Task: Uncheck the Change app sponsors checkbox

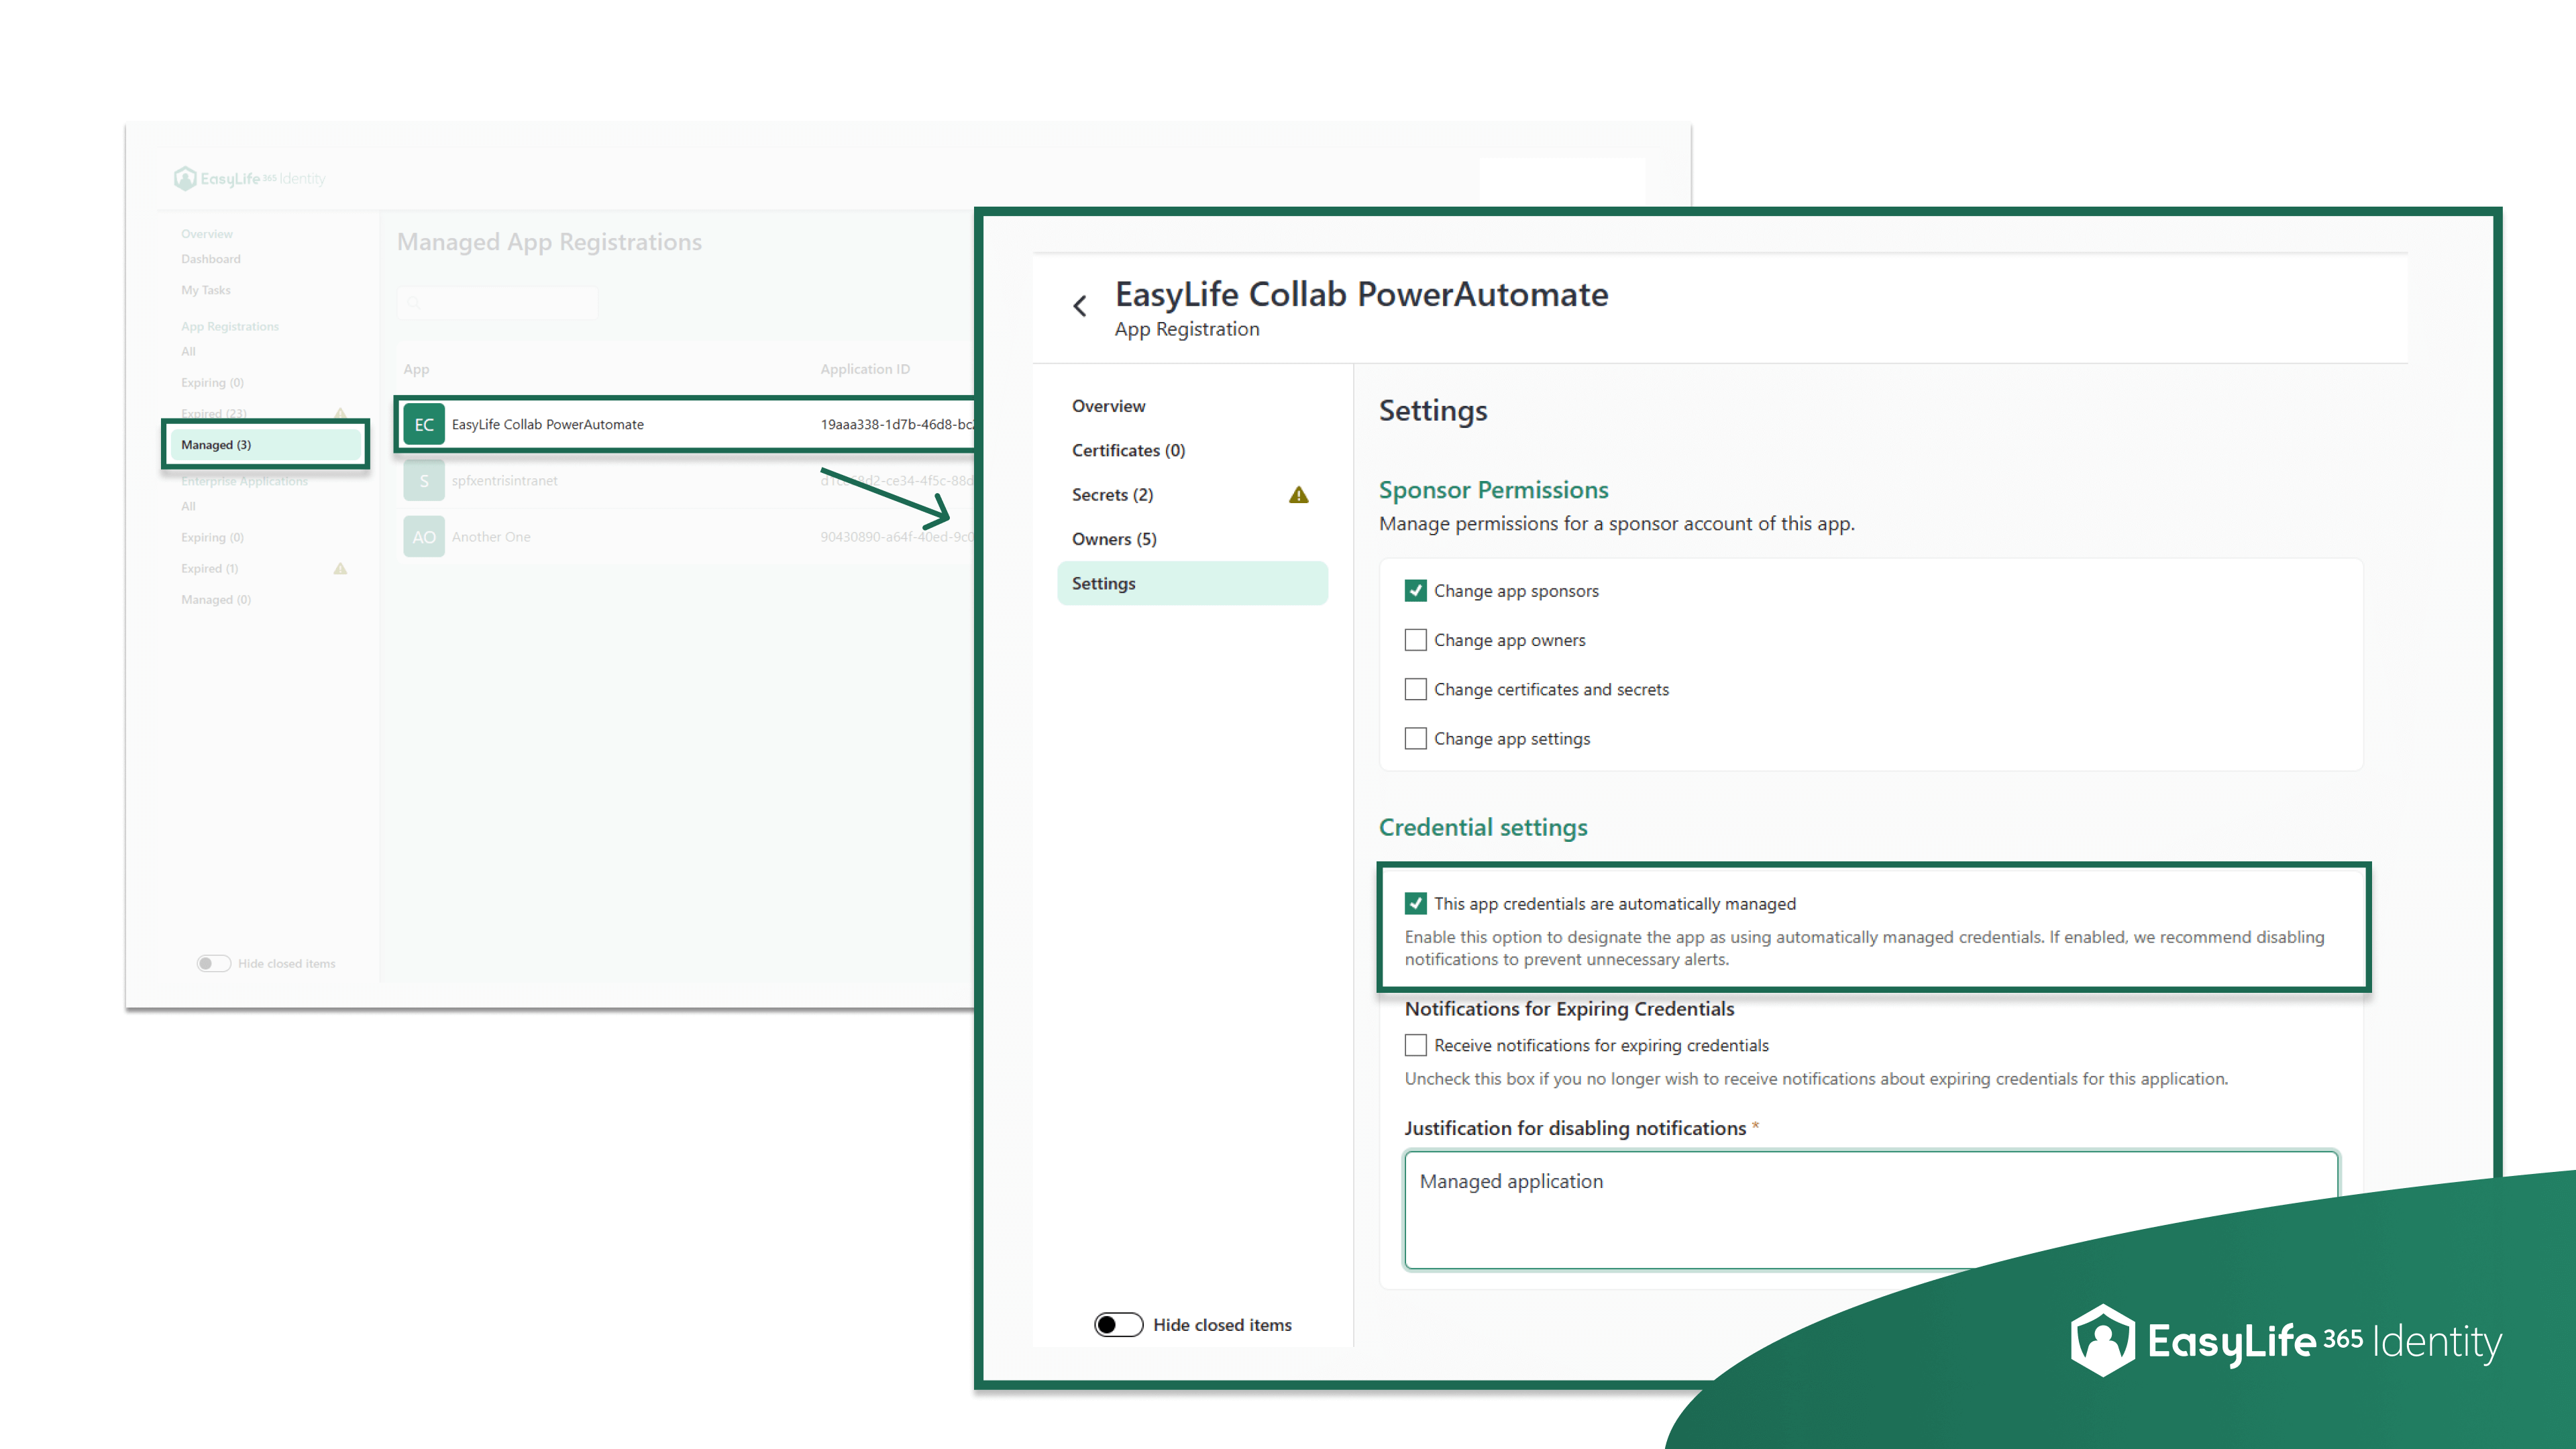Action: (x=1415, y=590)
